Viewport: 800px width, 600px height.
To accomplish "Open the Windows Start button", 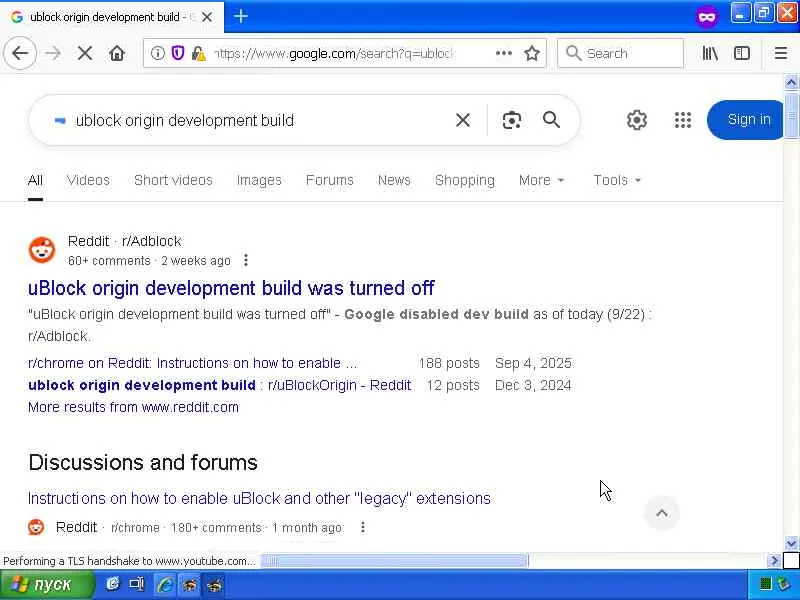I will (47, 584).
